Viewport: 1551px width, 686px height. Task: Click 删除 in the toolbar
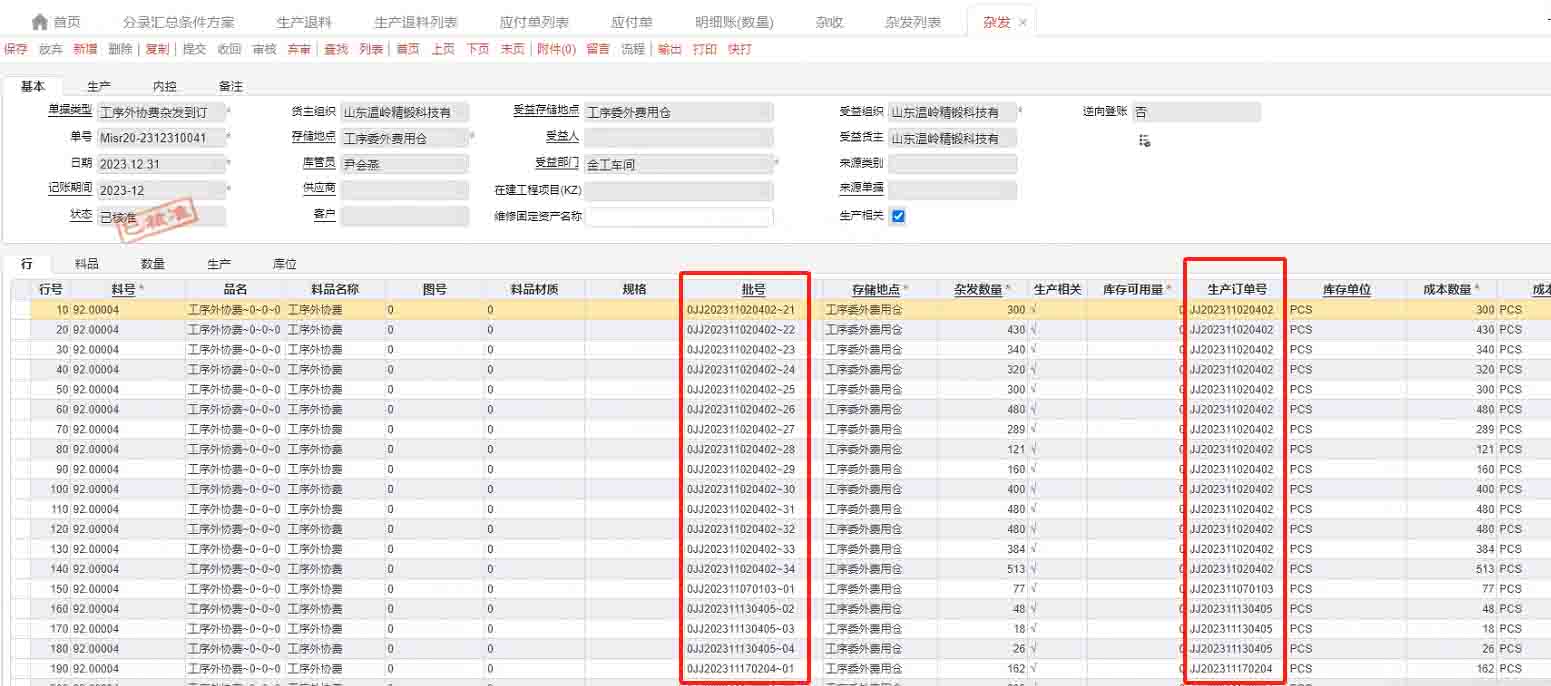(119, 49)
